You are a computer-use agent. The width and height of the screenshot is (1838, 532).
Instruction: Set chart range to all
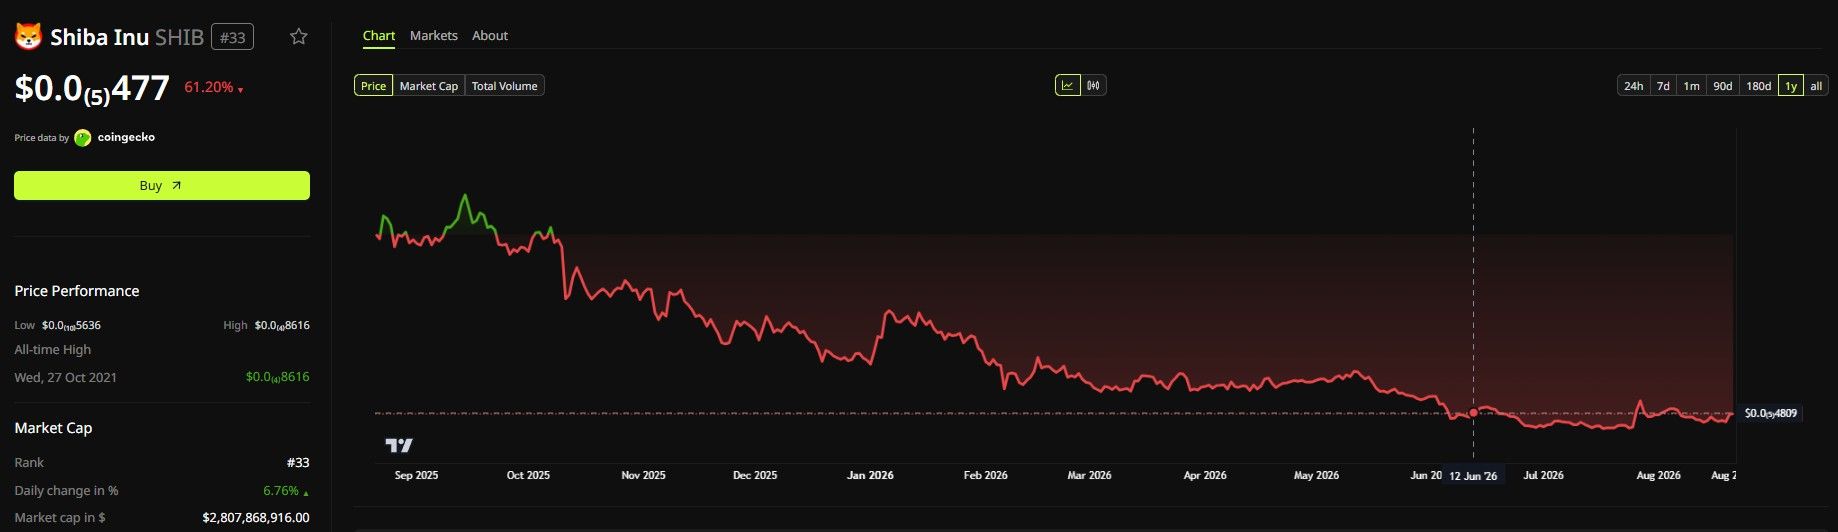1816,86
